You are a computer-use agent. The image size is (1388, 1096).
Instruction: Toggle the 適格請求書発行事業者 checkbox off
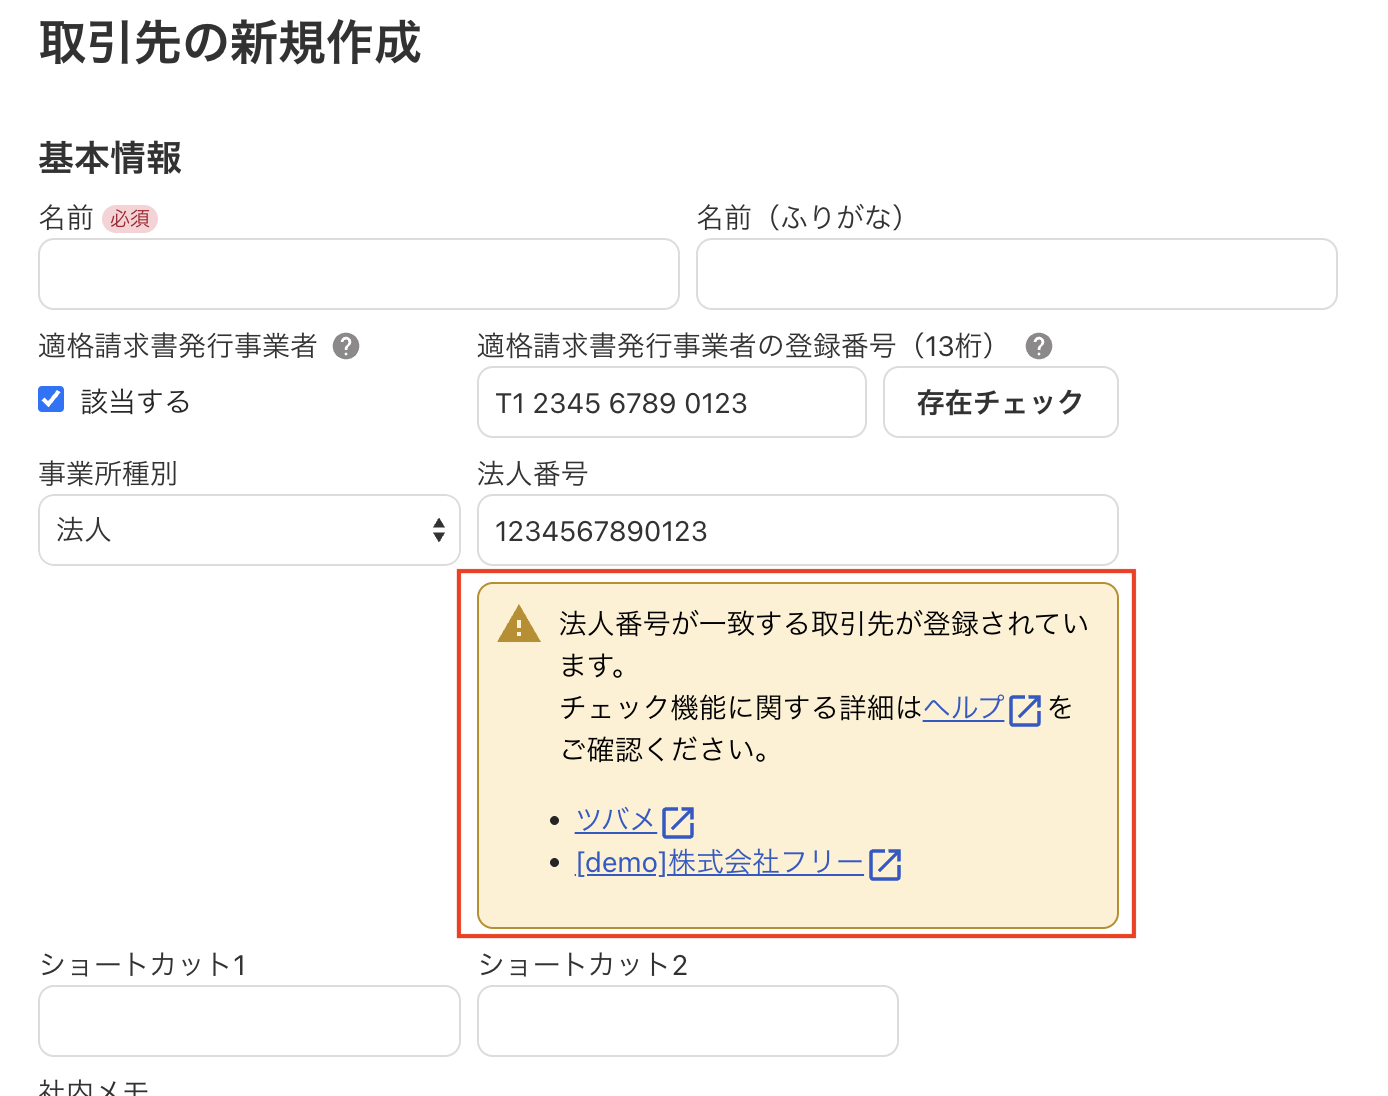pos(50,399)
